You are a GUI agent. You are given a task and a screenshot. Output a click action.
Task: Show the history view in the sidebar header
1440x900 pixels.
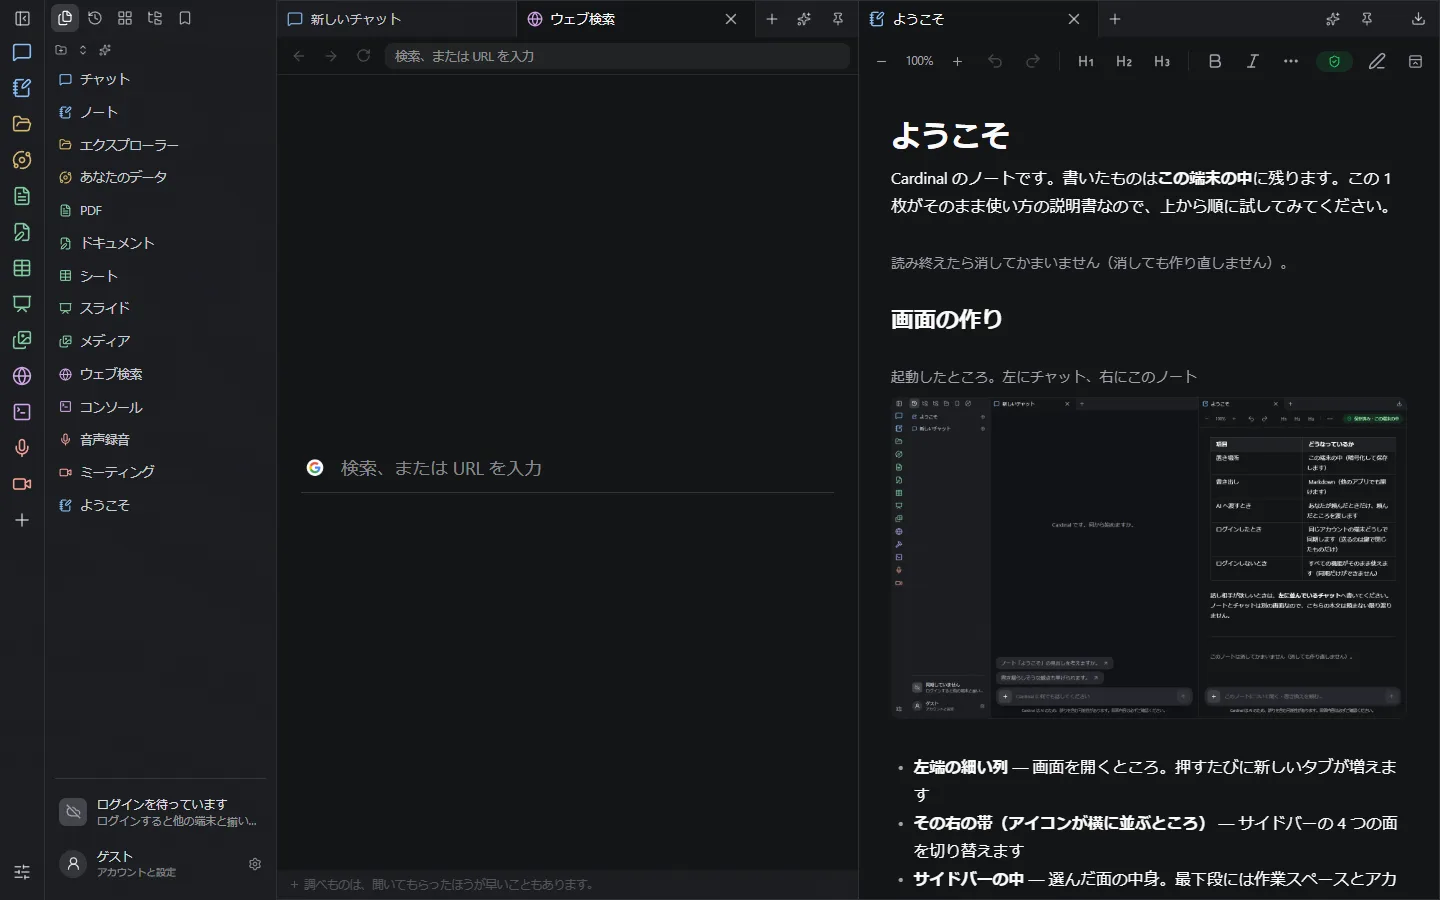click(x=95, y=18)
